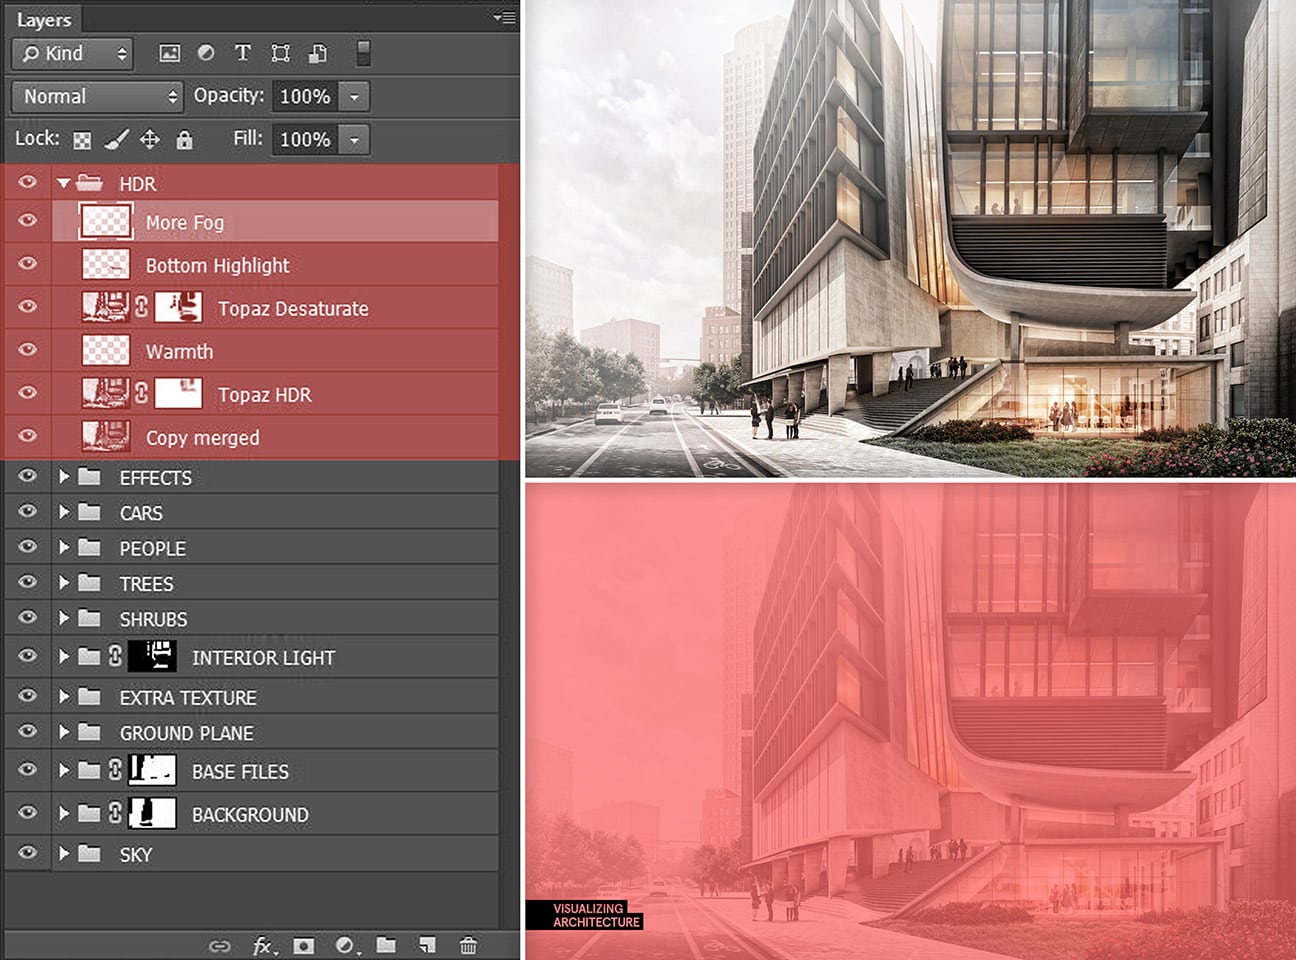The height and width of the screenshot is (960, 1296).
Task: Open the Layers panel menu
Action: pos(505,17)
